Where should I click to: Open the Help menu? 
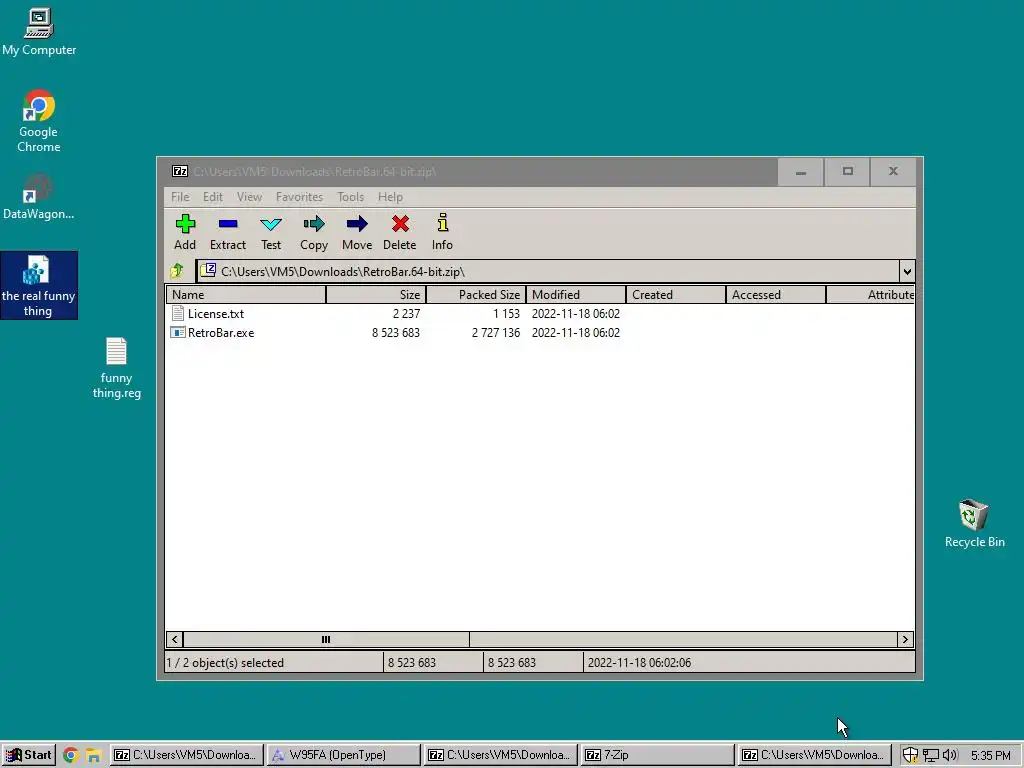(391, 197)
